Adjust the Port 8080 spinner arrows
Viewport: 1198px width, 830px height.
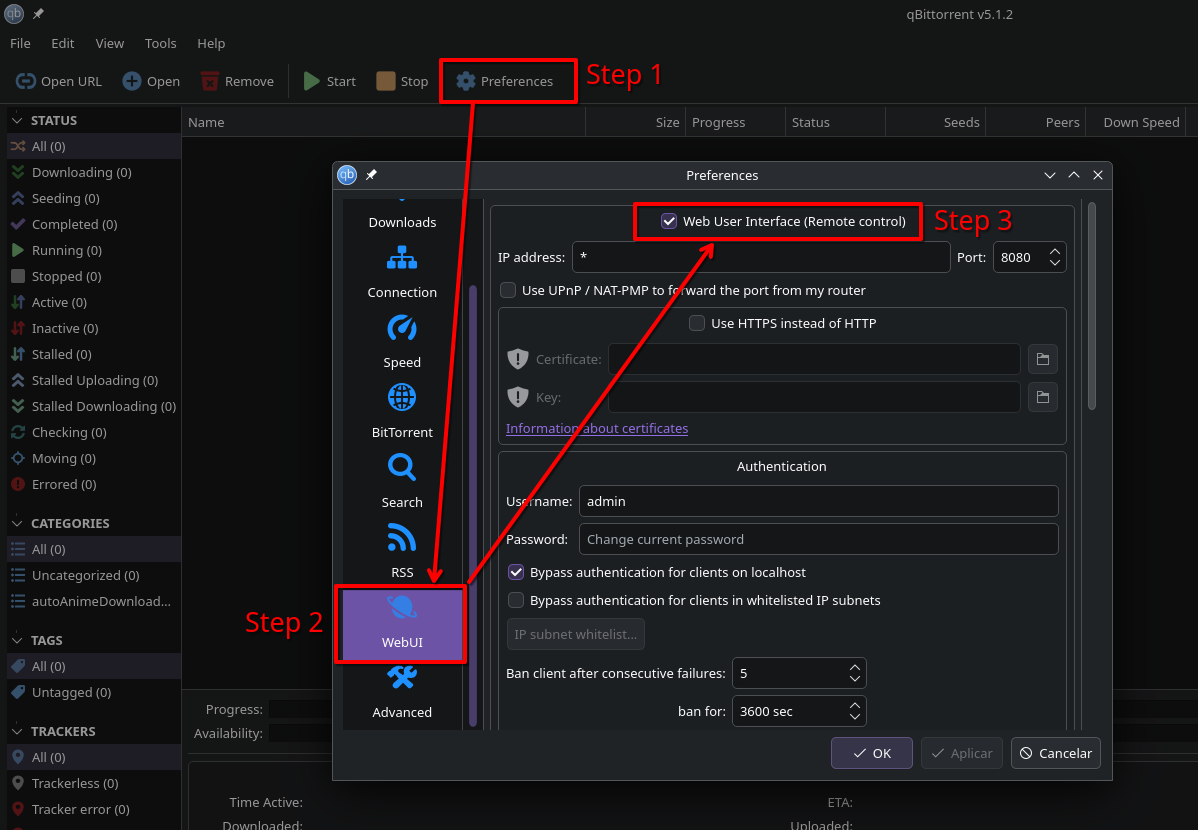tap(1054, 257)
